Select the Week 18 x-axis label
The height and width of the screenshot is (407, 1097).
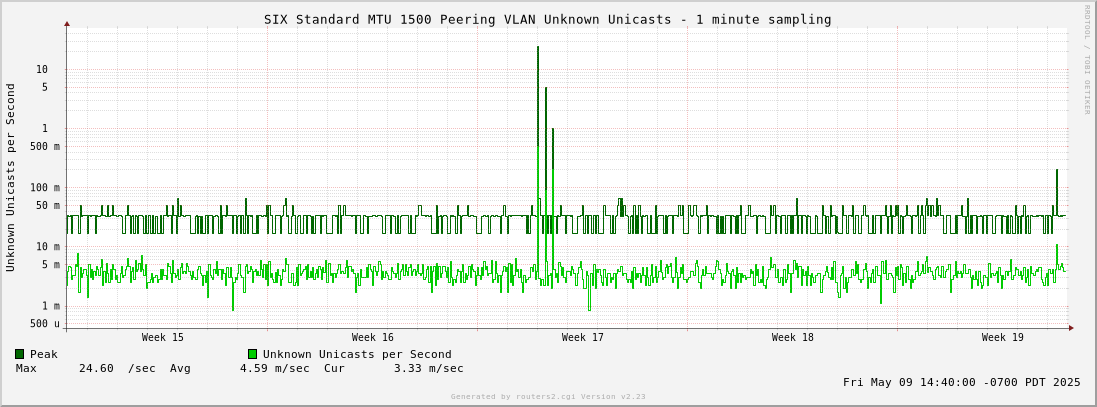[792, 338]
